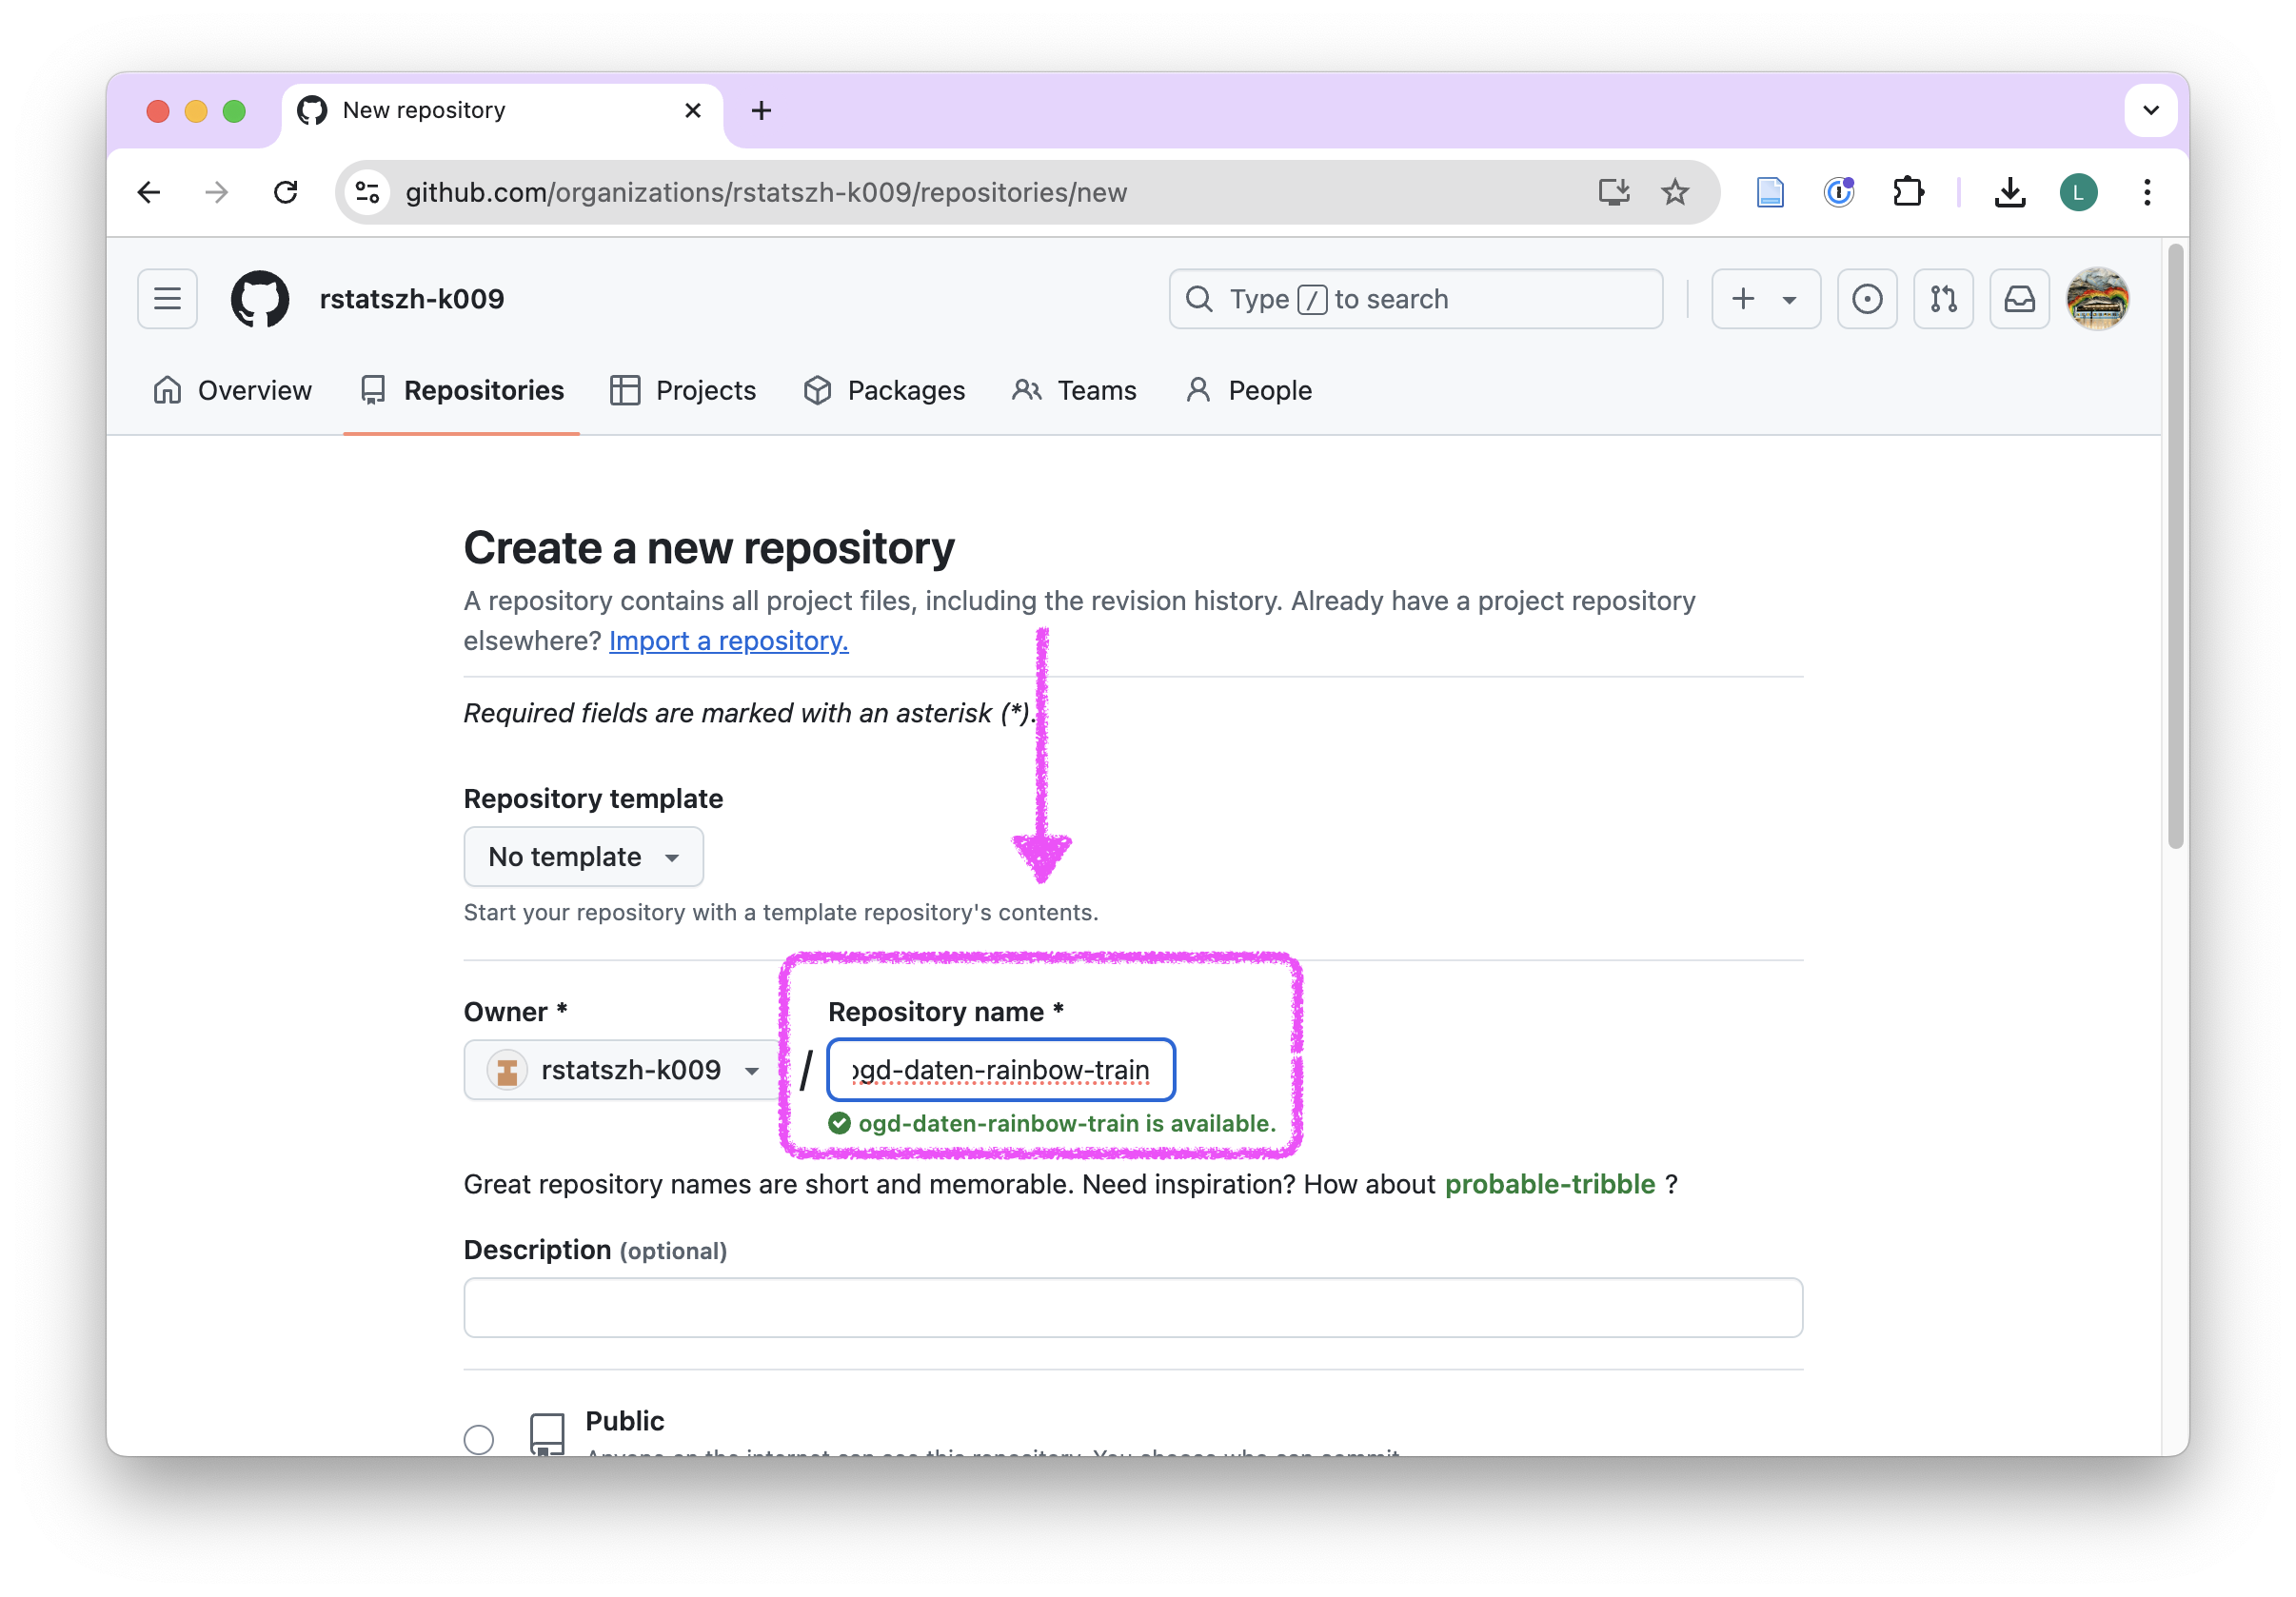Switch to the Packages tab

pyautogui.click(x=884, y=390)
